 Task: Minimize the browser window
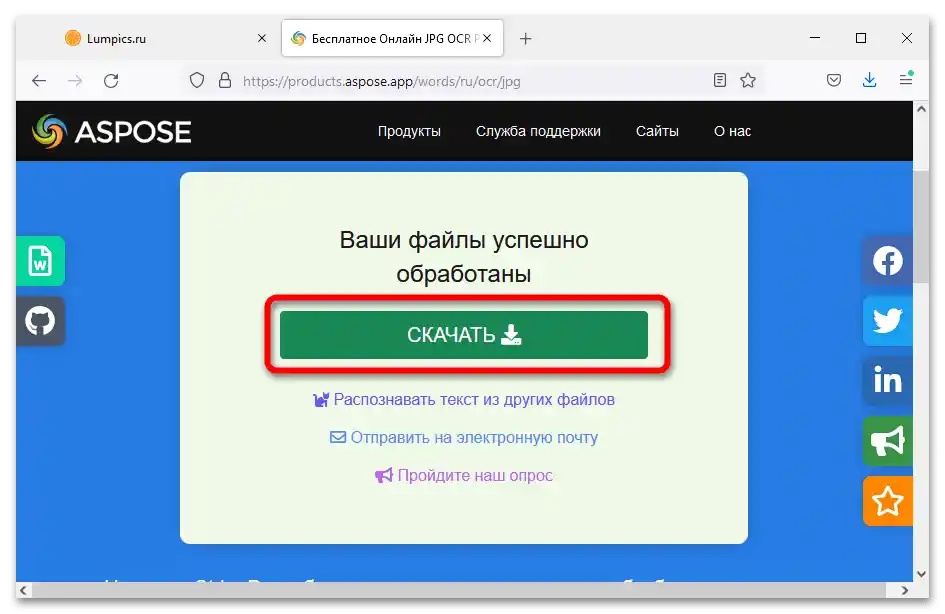coord(815,38)
